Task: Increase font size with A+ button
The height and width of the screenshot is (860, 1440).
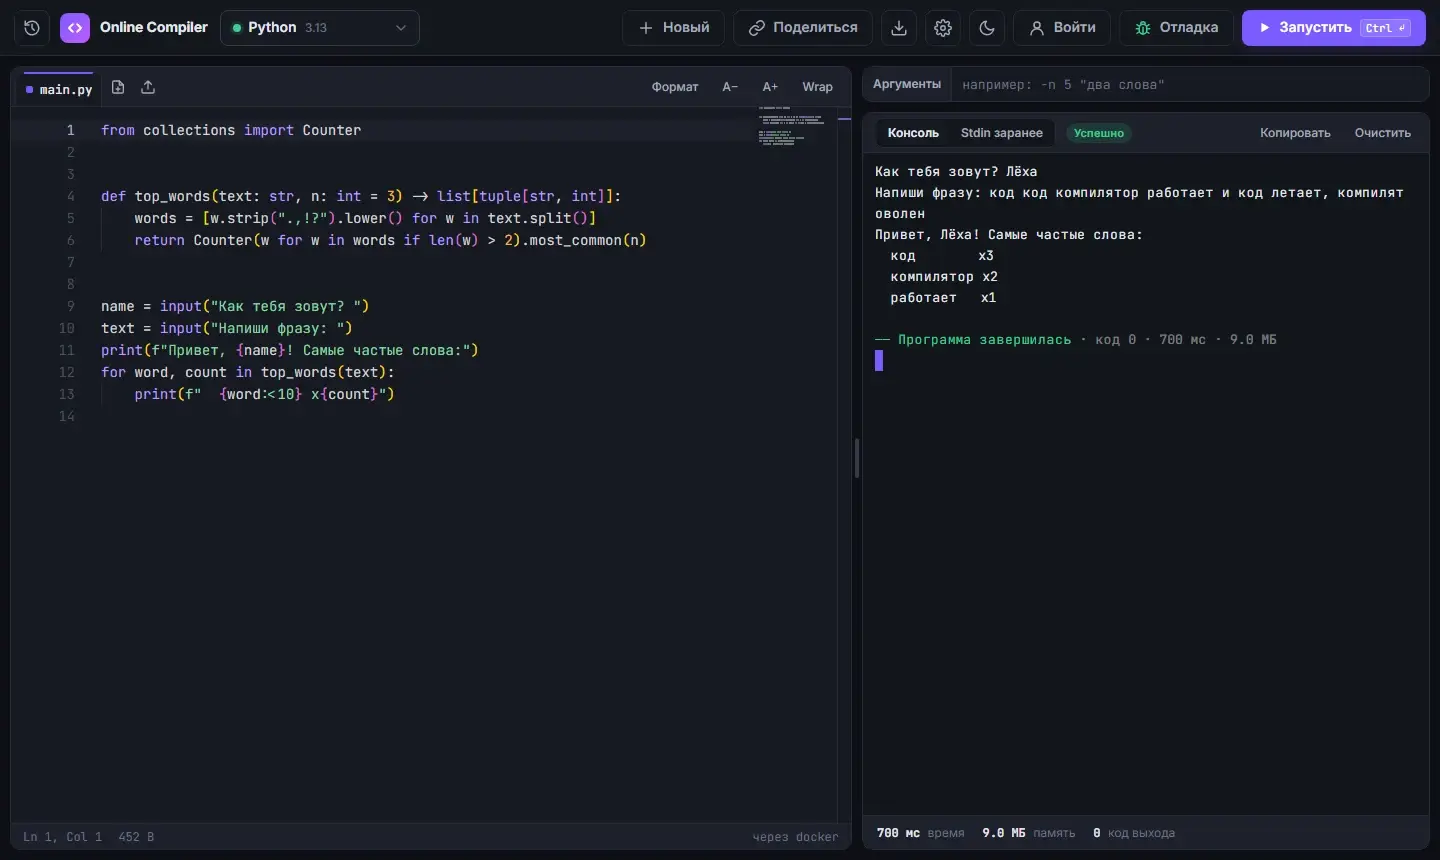Action: tap(770, 87)
